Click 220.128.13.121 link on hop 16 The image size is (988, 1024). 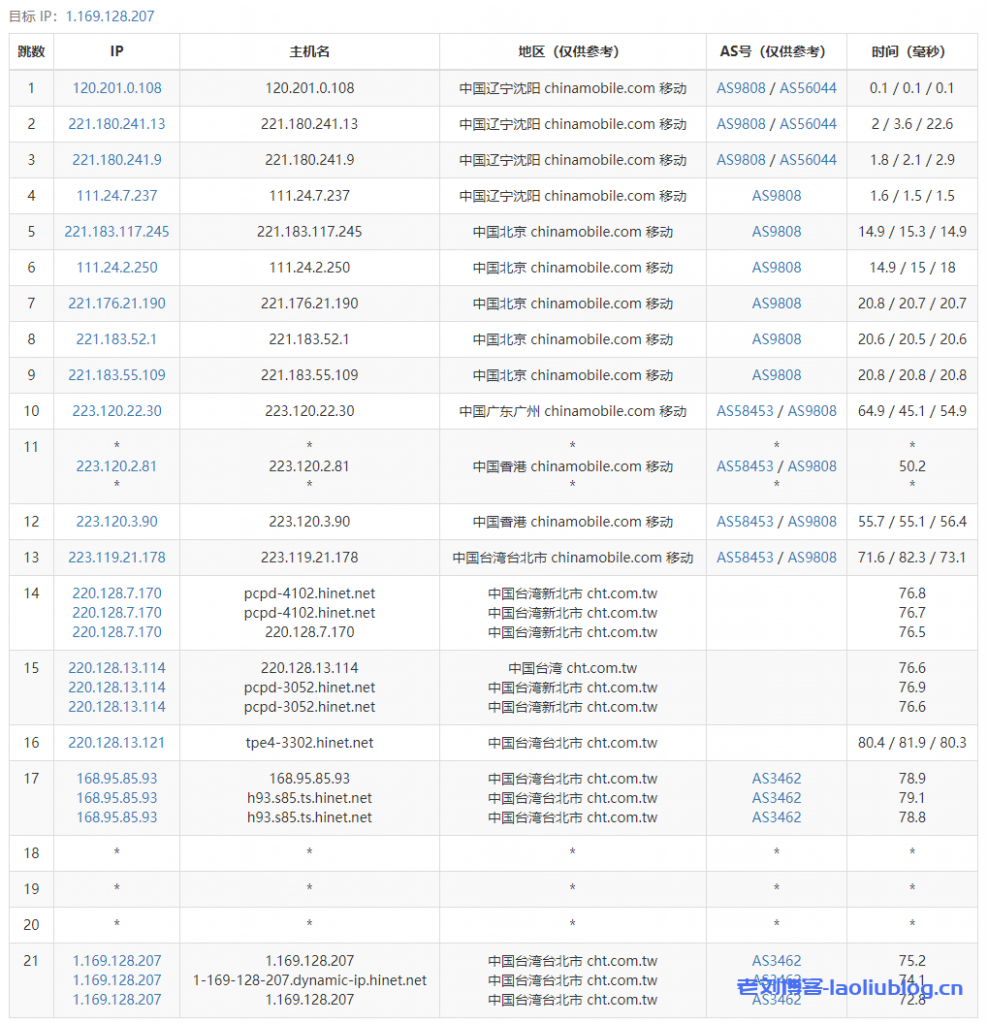click(115, 743)
